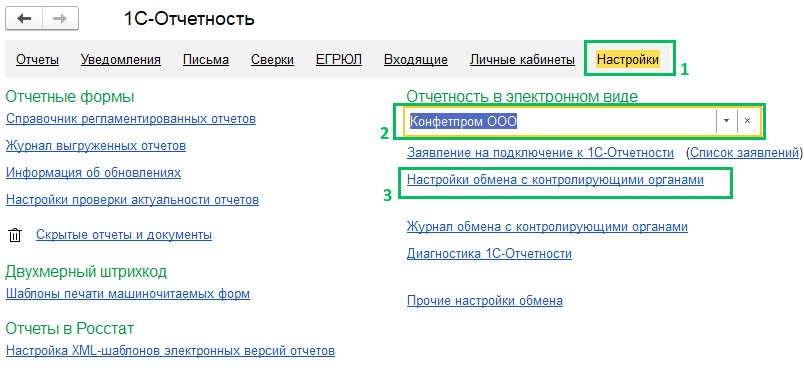Open Прочие настройки обмена link
Viewport: 804px width, 380px height.
[485, 301]
